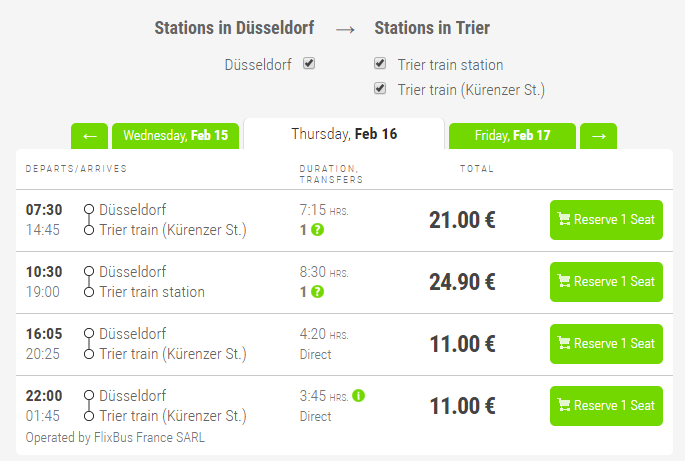This screenshot has height=461, width=685.
Task: Open the Friday, Feb 17 tab
Action: click(x=512, y=136)
